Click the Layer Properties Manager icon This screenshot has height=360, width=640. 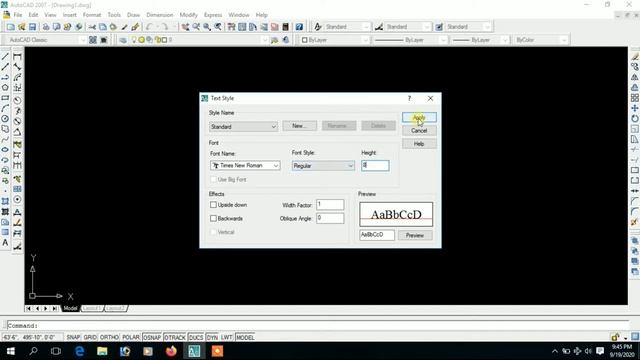coord(123,40)
